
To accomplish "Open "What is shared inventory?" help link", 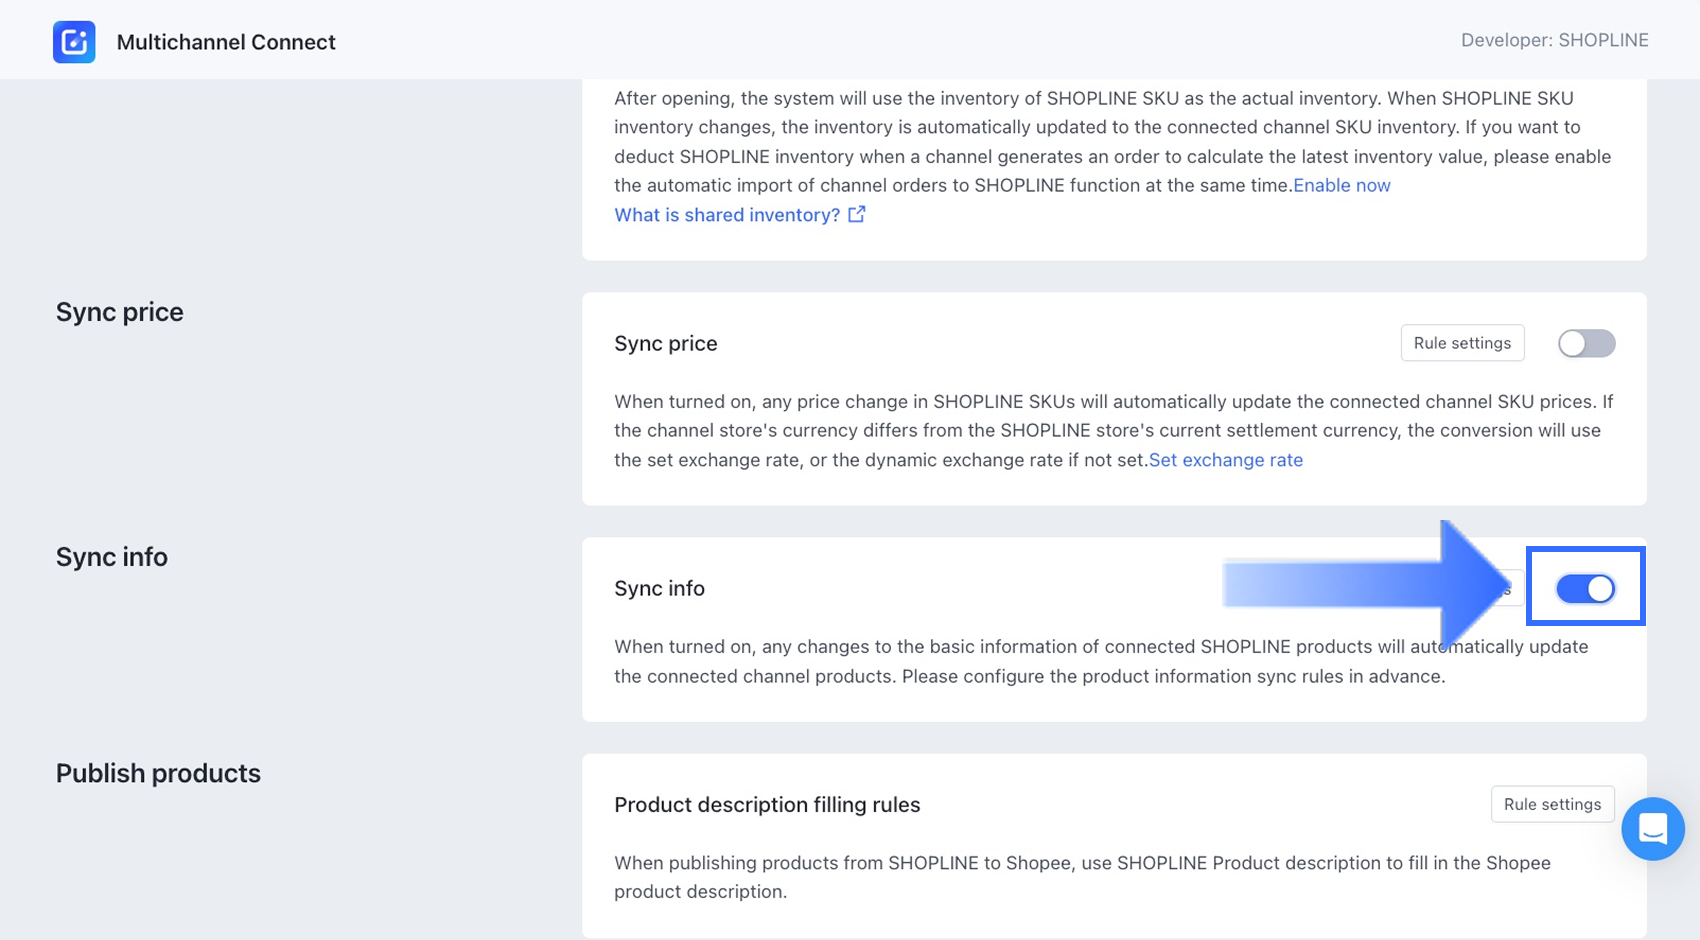I will tap(727, 215).
